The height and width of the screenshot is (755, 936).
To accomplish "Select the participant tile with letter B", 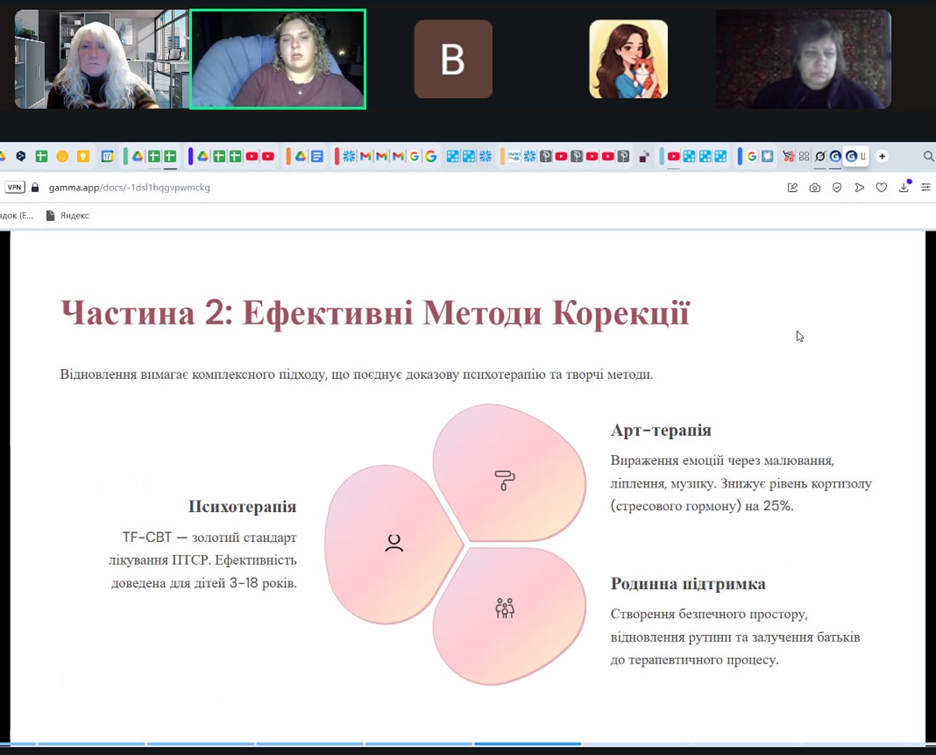I will (x=453, y=59).
